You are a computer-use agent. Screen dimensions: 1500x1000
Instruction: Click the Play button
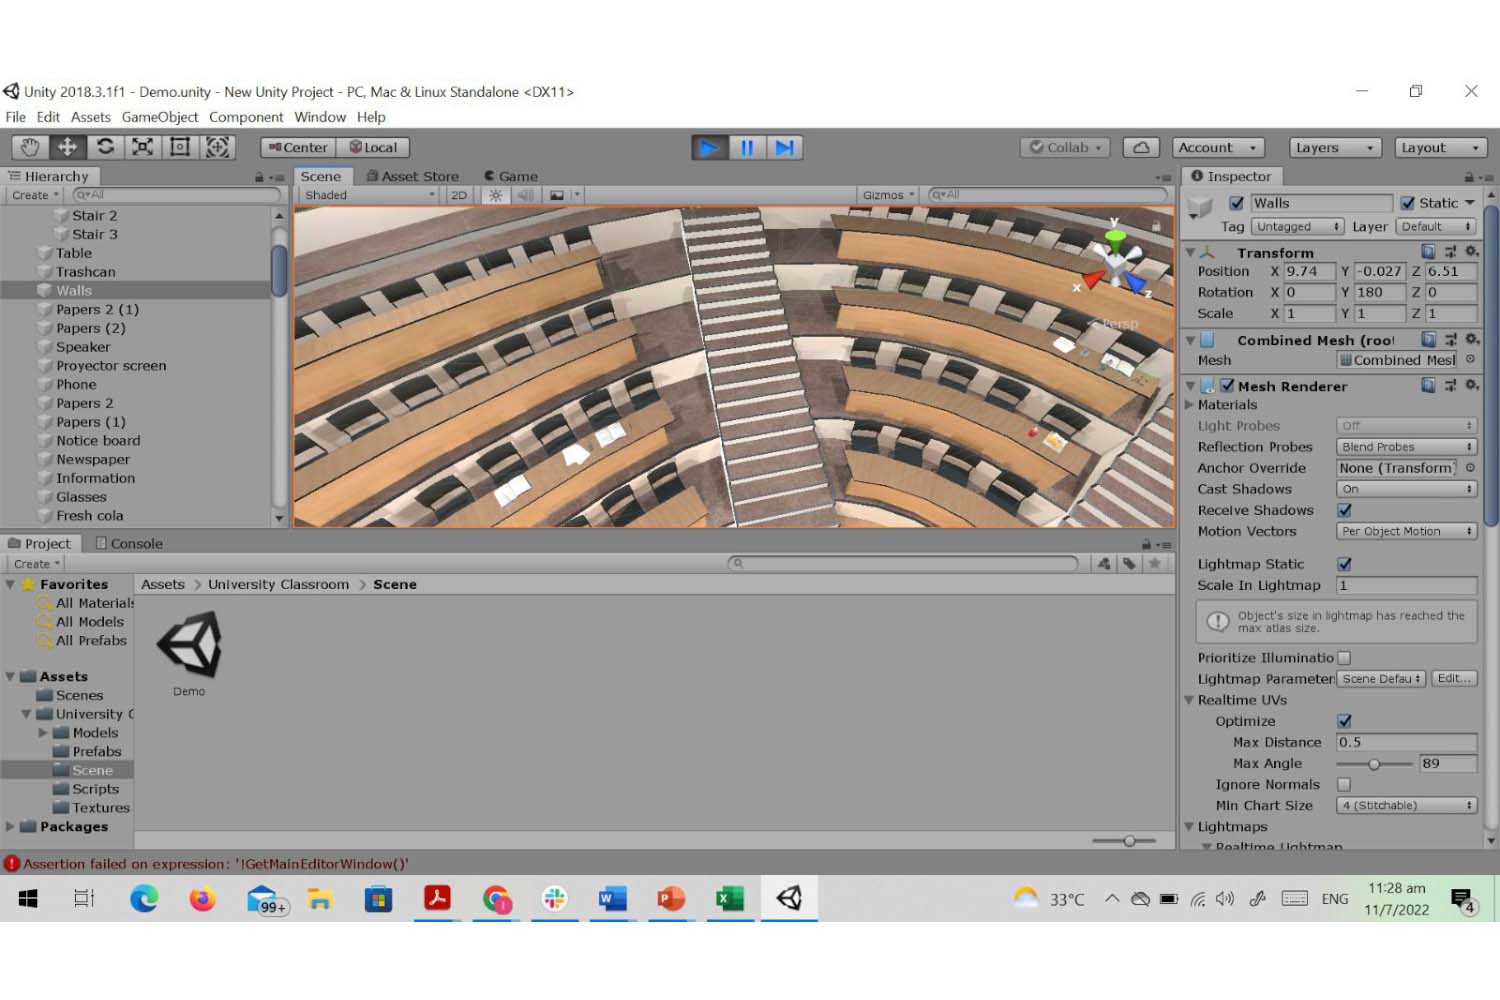(x=709, y=148)
